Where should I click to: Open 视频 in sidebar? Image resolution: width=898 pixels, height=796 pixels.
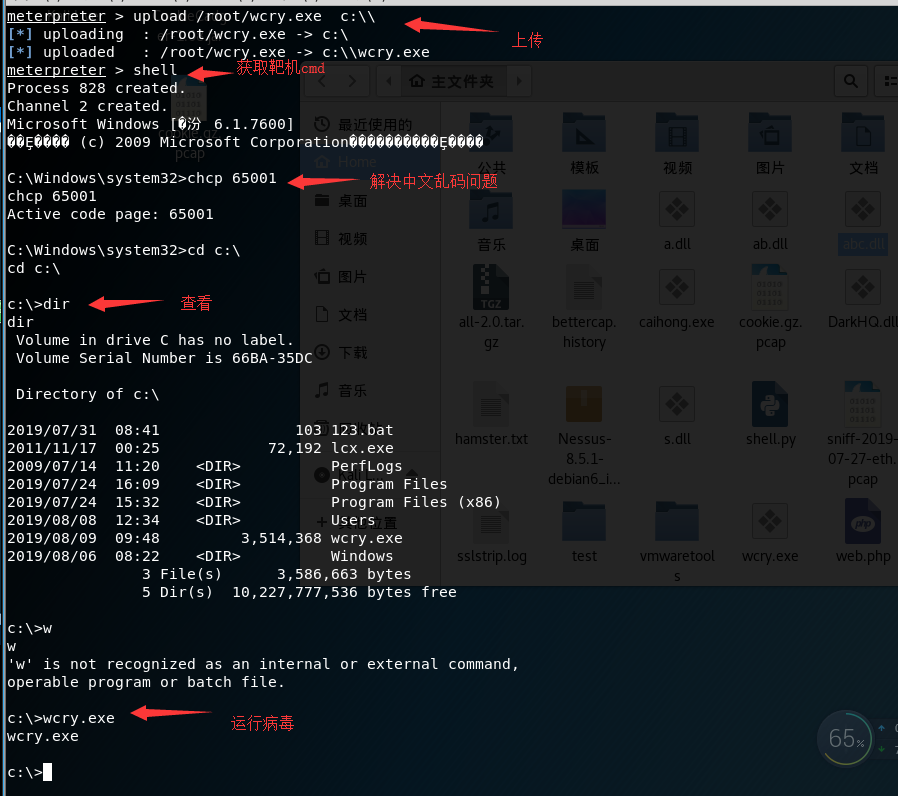(x=341, y=238)
